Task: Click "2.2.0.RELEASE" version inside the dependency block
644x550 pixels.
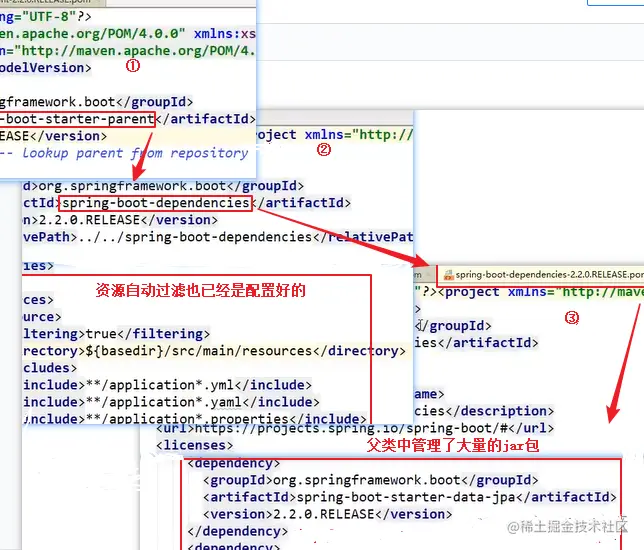Action: point(324,514)
